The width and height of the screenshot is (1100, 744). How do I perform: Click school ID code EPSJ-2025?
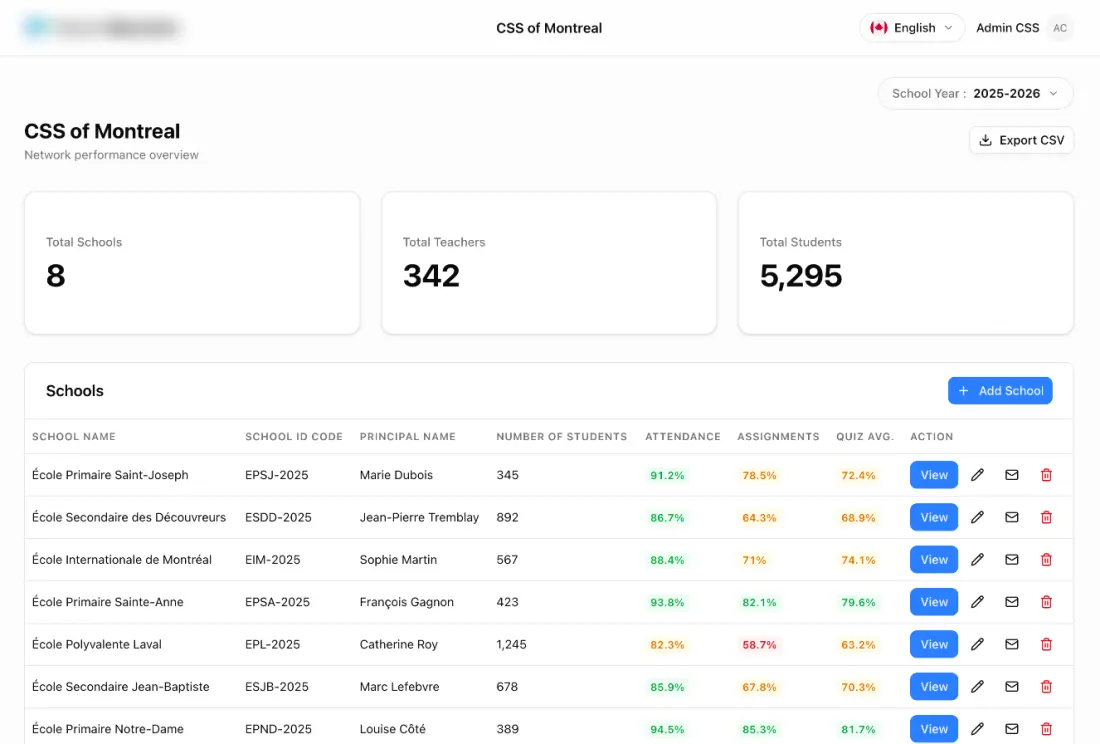tap(276, 475)
